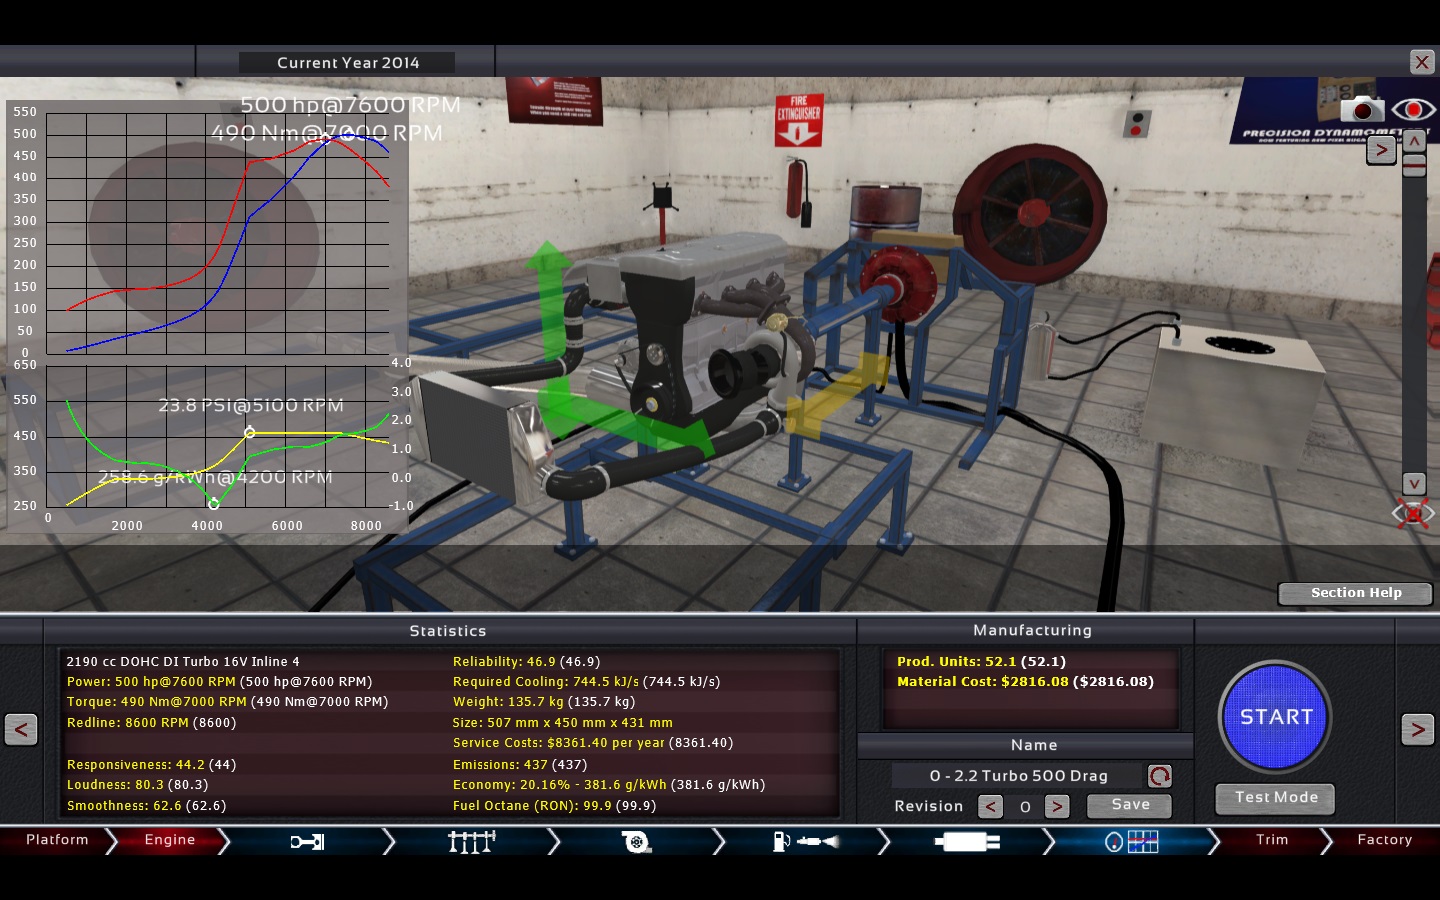This screenshot has width=1440, height=900.
Task: Click the Loudness: 80.3 stat
Action: point(137,785)
